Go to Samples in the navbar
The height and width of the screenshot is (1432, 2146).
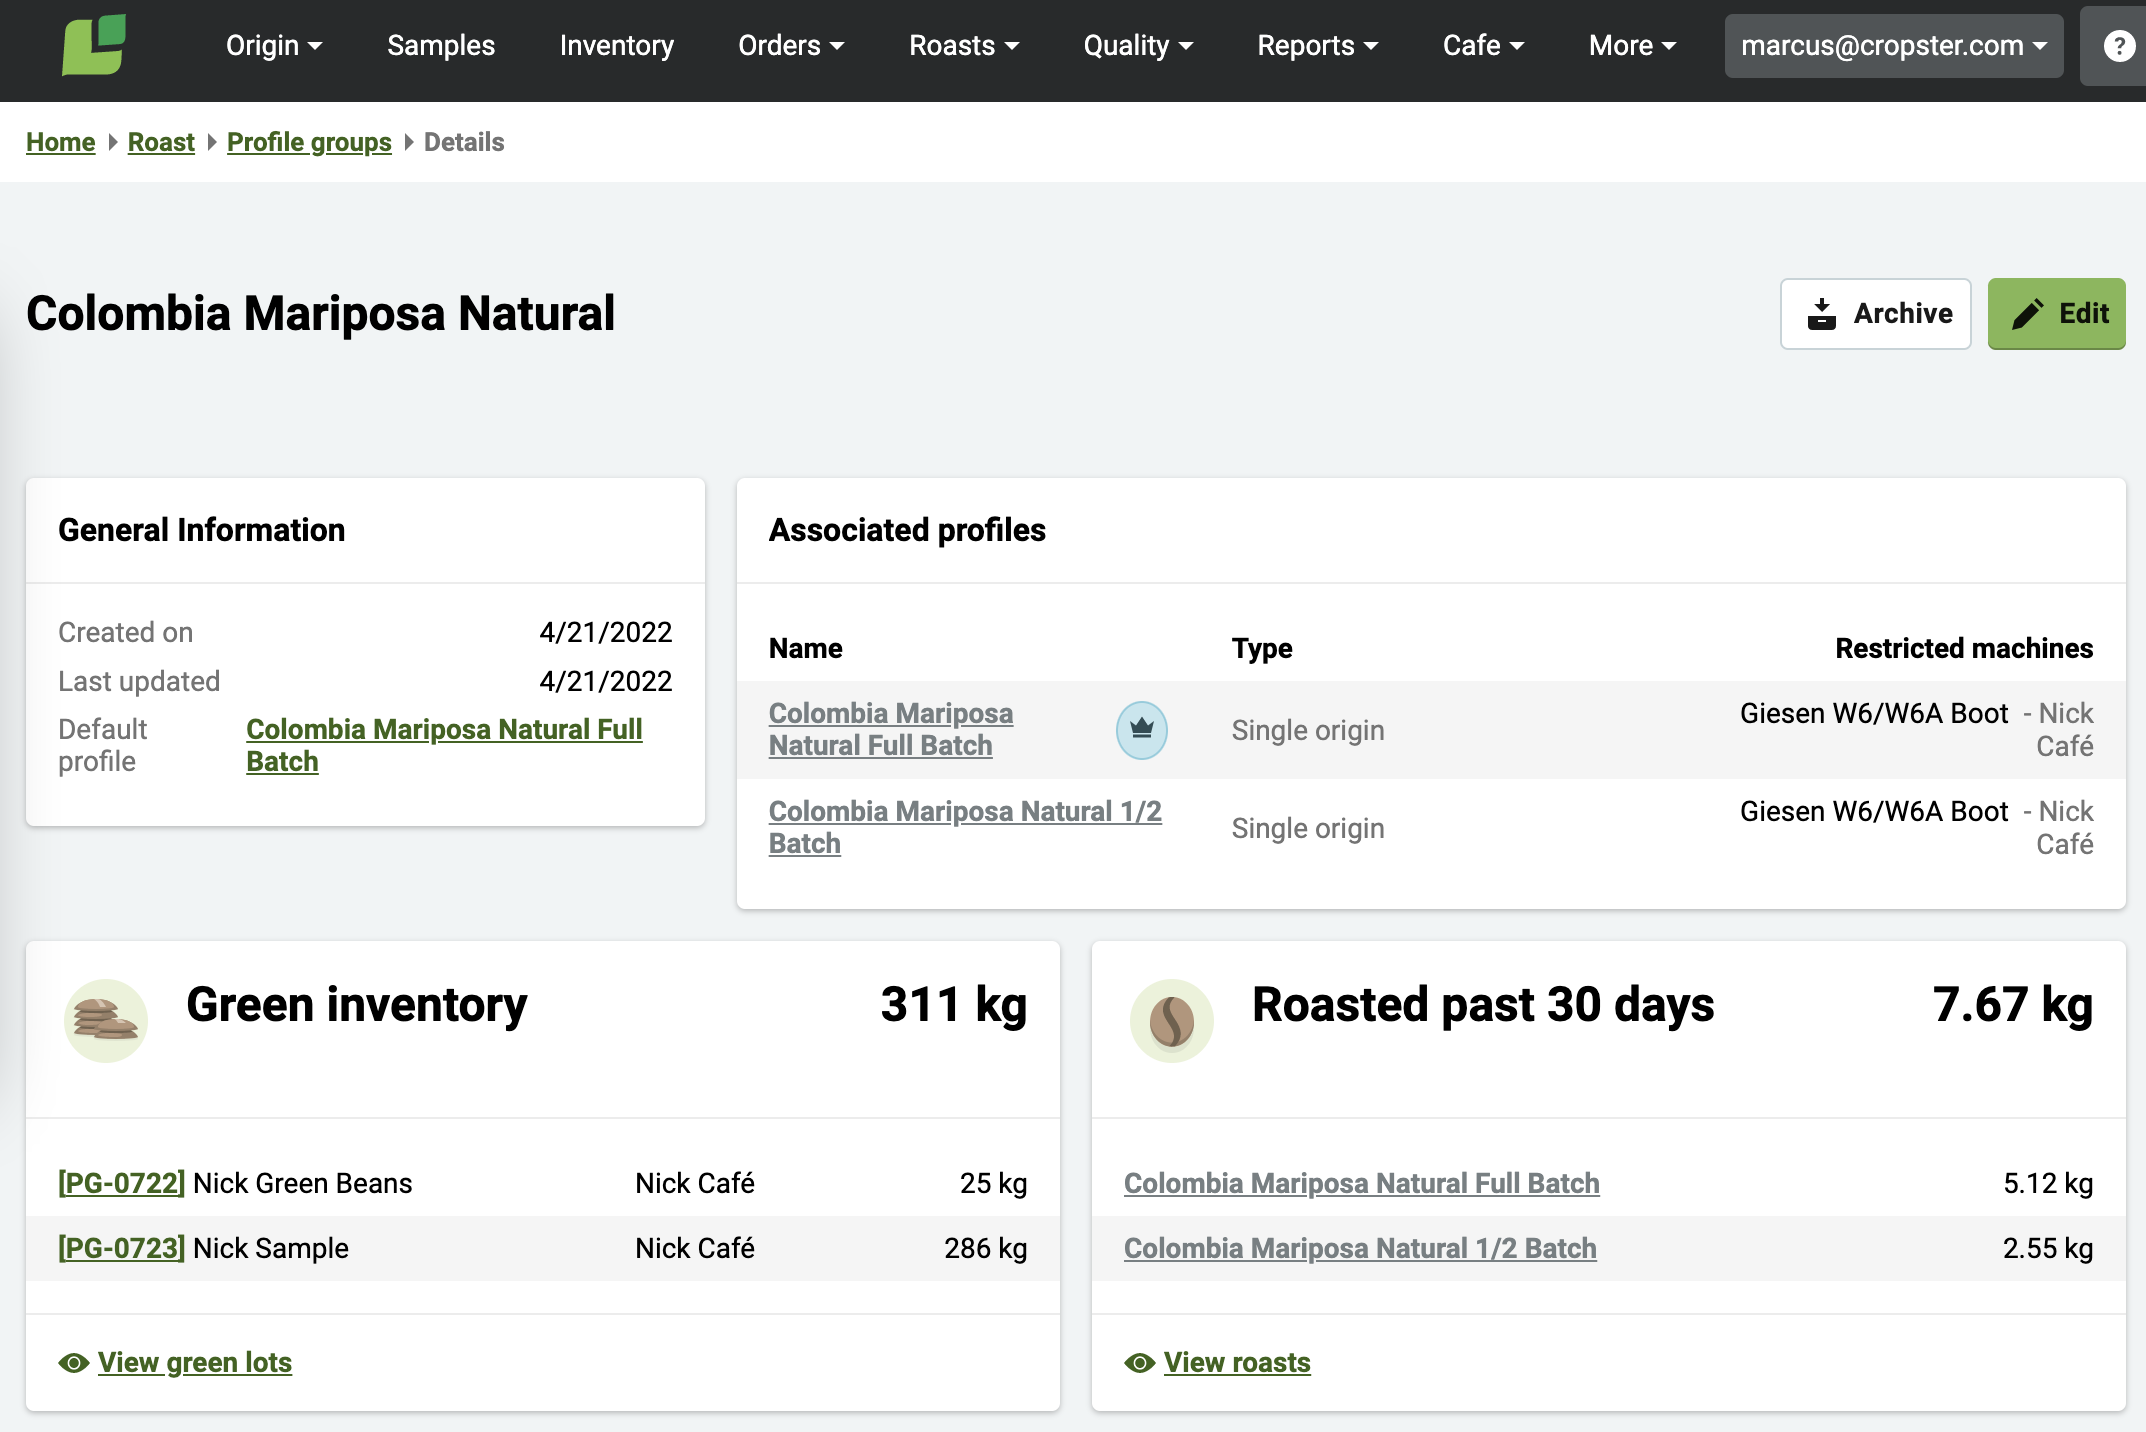coord(441,46)
